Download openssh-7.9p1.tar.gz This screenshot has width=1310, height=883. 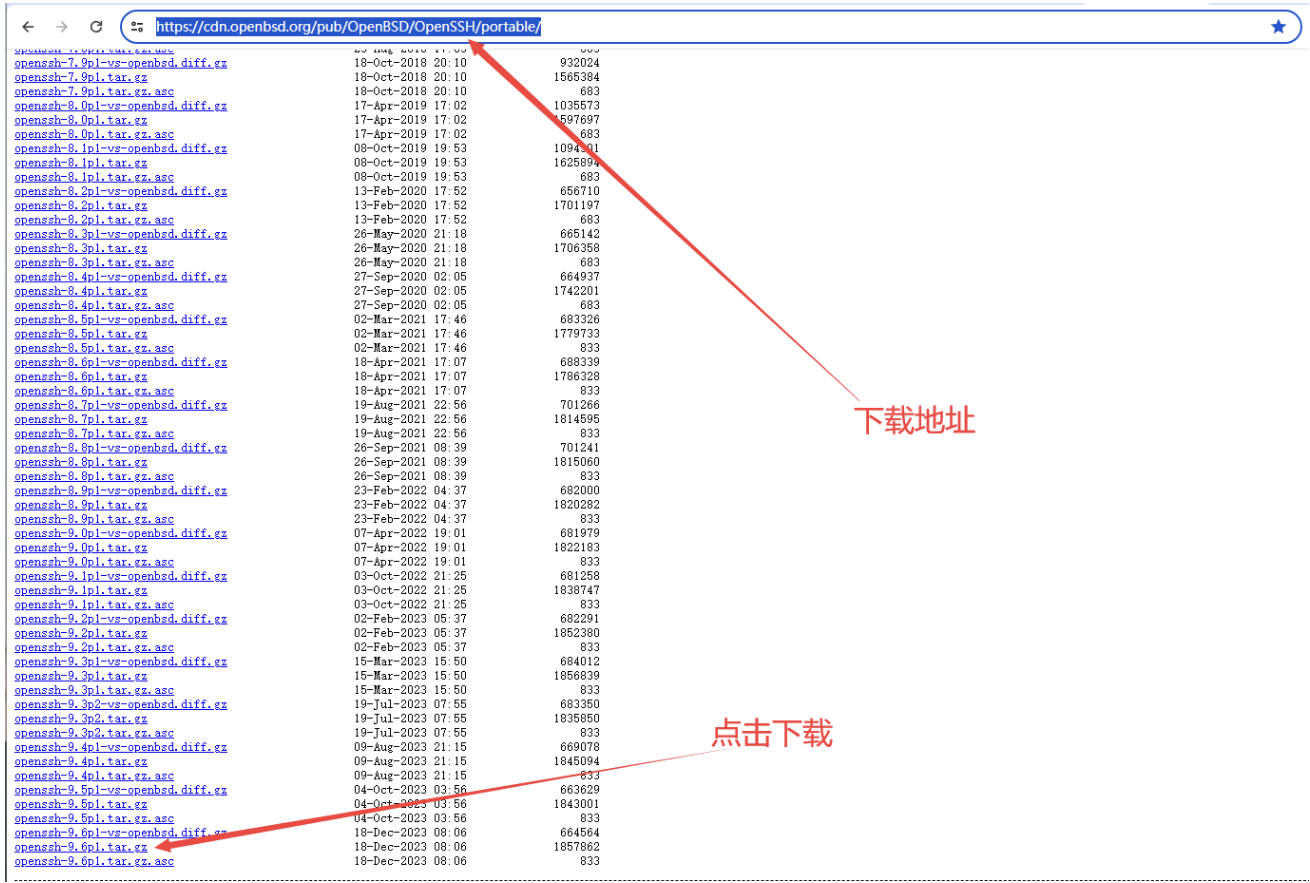[81, 77]
